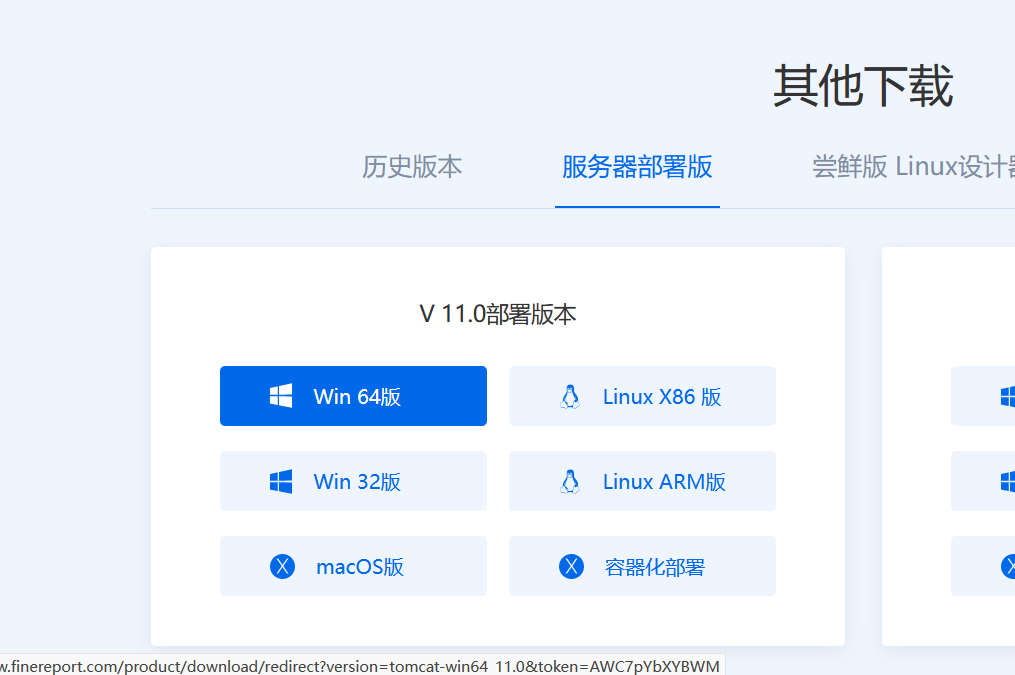Click the penguin icon beside Linux X86 版
The height and width of the screenshot is (675, 1015).
pyautogui.click(x=570, y=397)
